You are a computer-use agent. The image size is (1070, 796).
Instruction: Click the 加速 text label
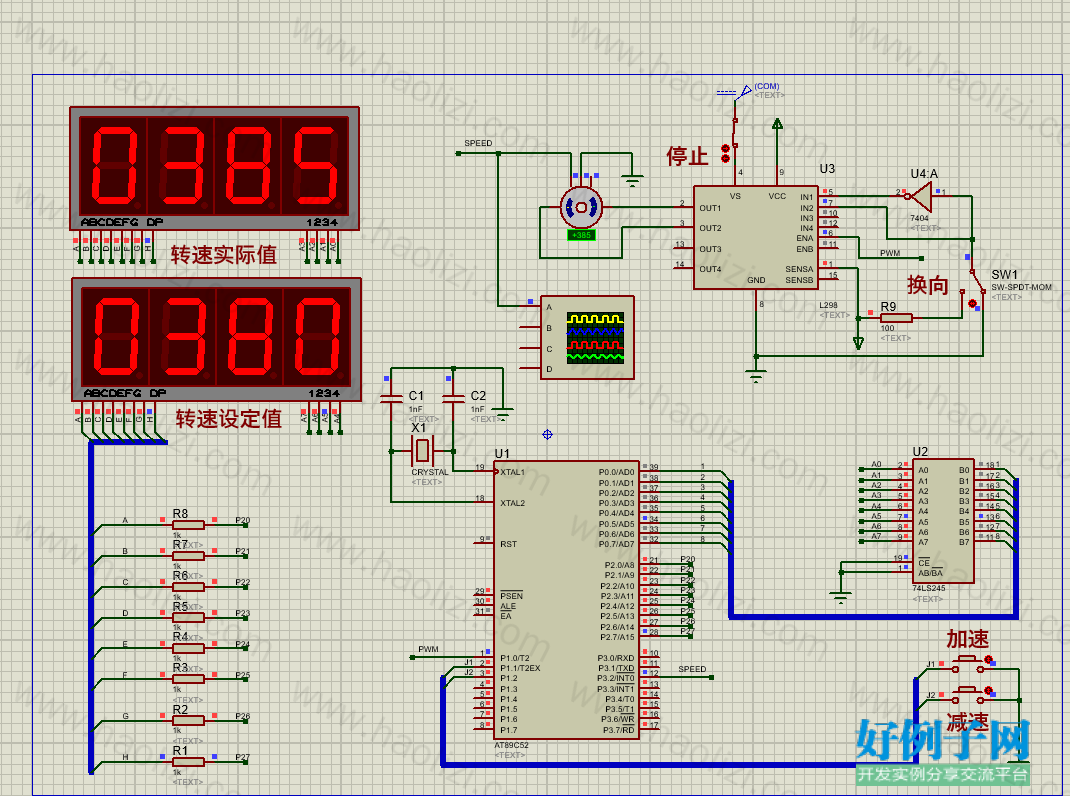(x=968, y=639)
